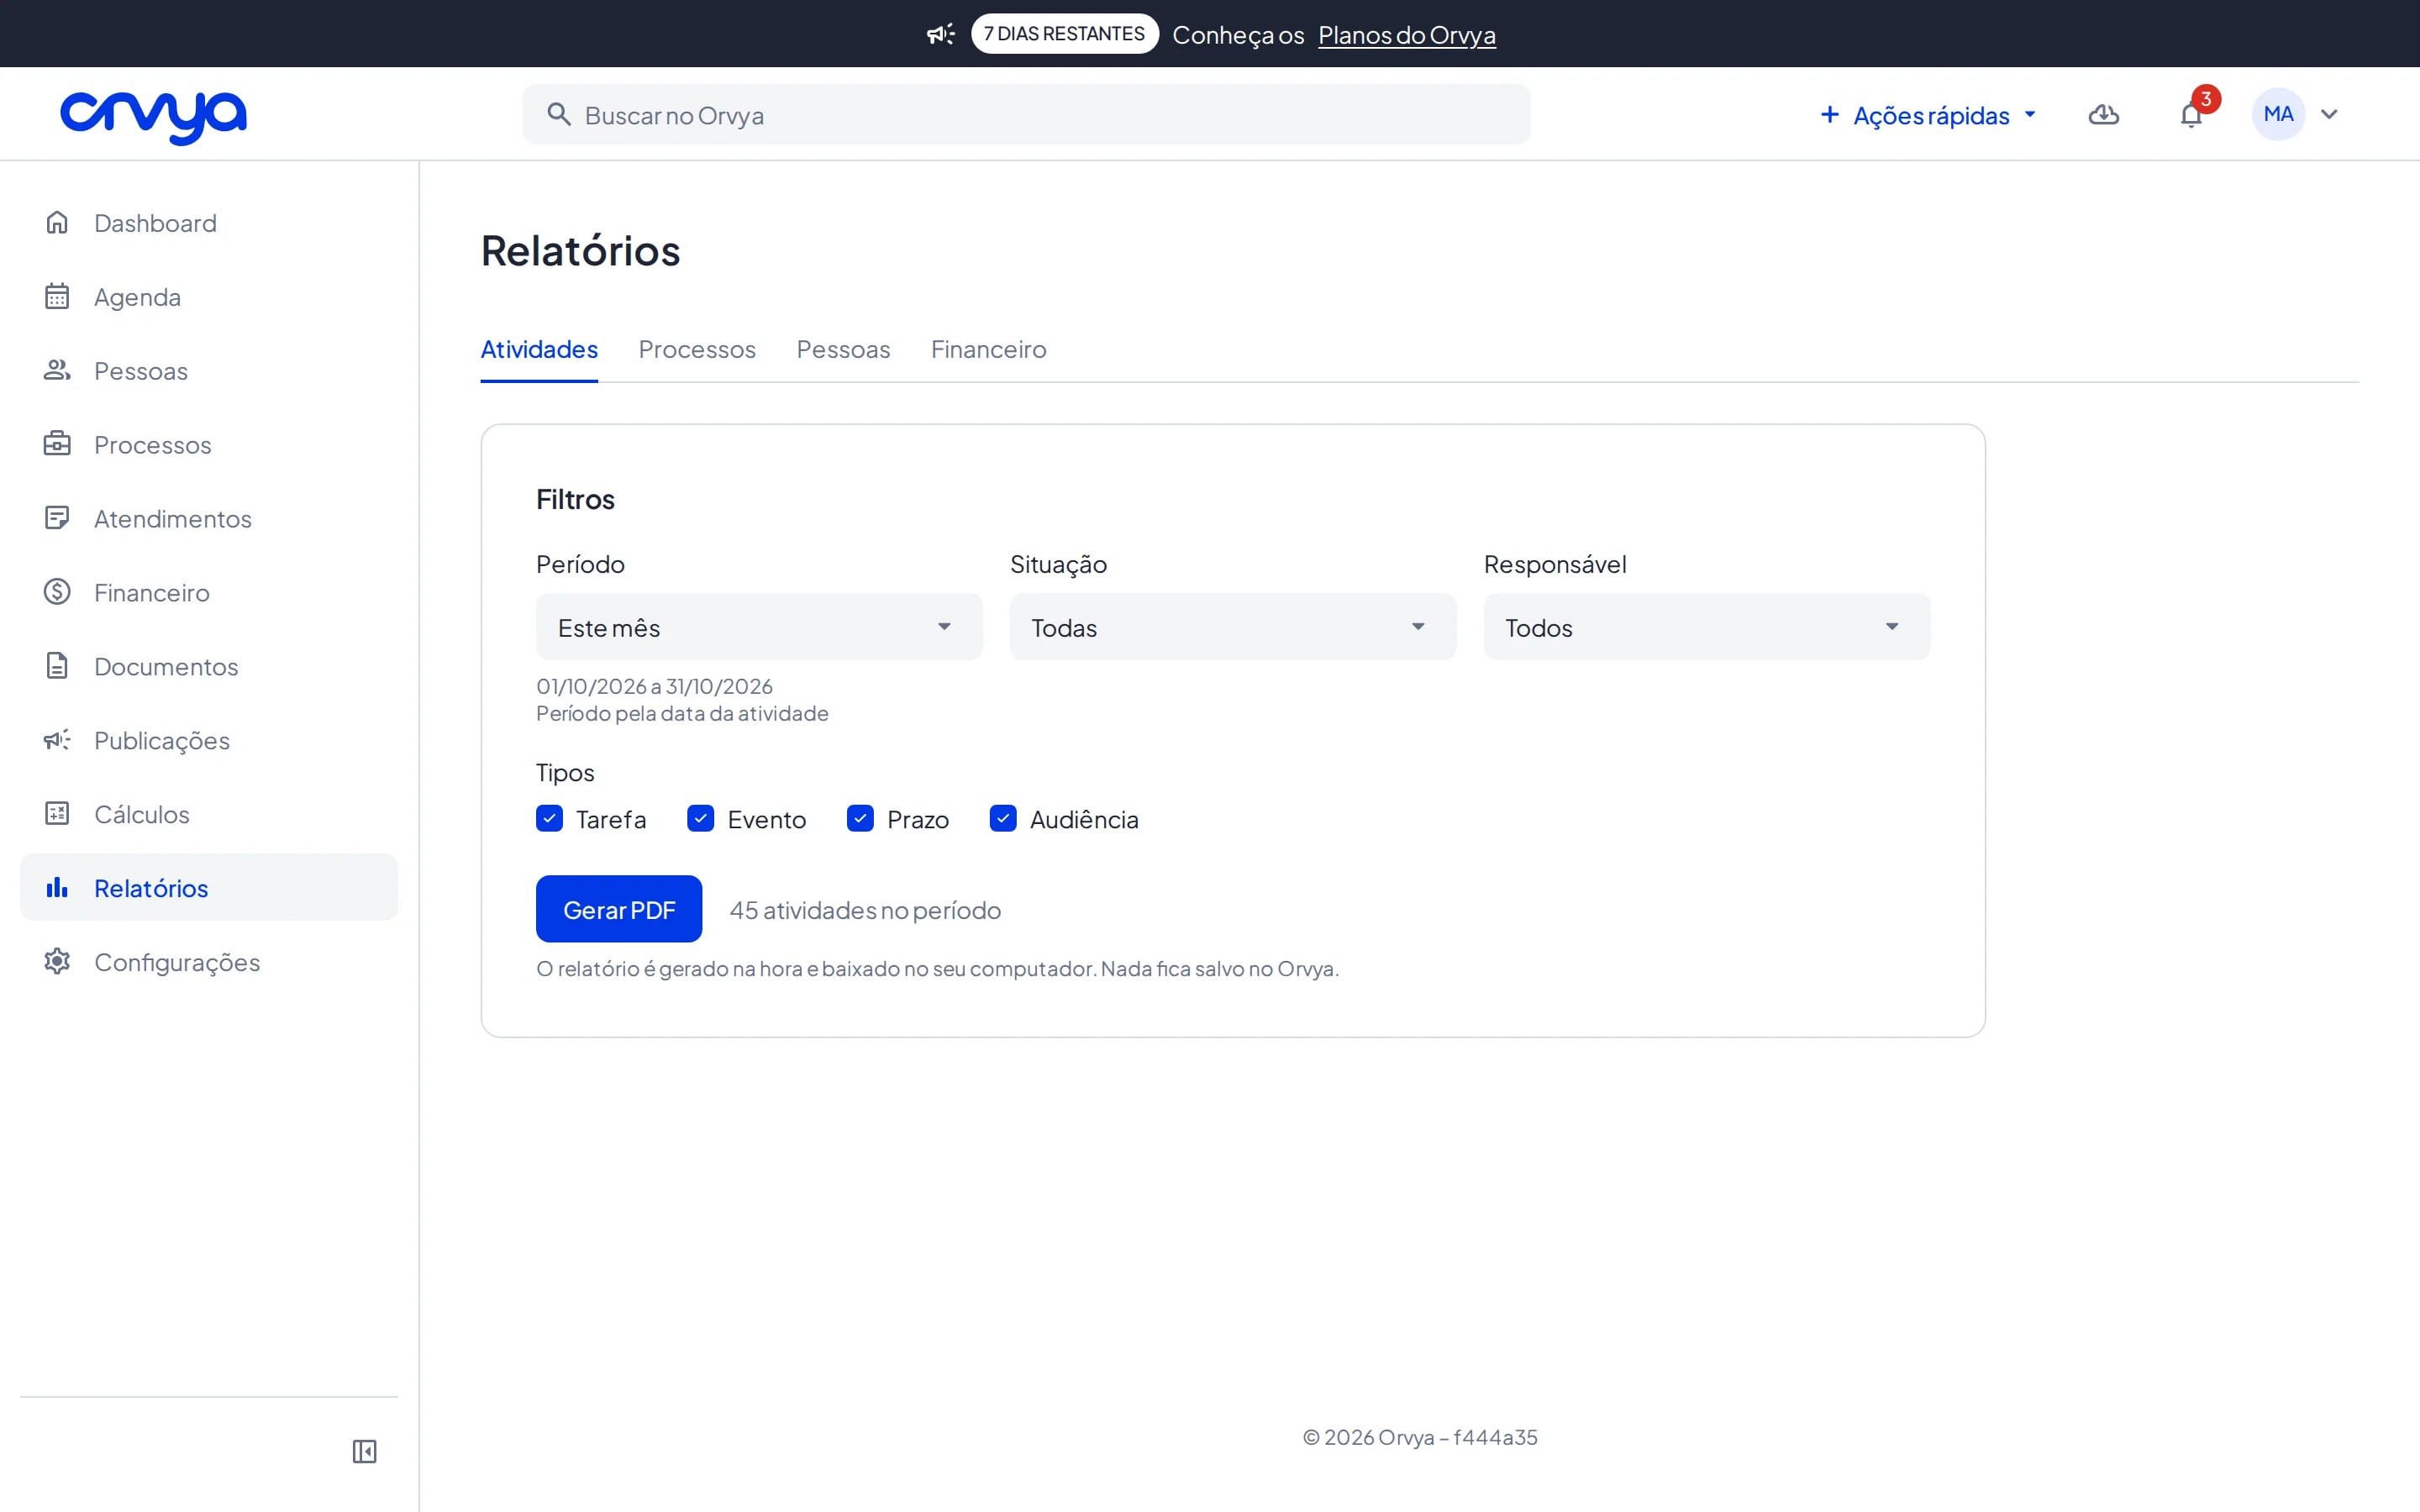
Task: Open the Planos do Orvya link
Action: point(1406,35)
